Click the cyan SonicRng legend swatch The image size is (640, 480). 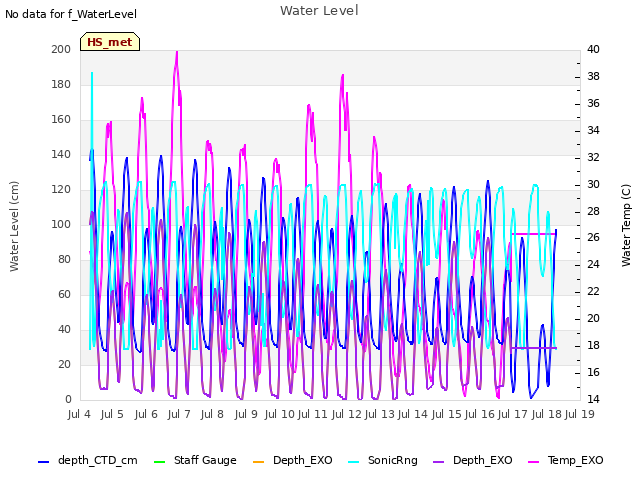click(x=353, y=462)
